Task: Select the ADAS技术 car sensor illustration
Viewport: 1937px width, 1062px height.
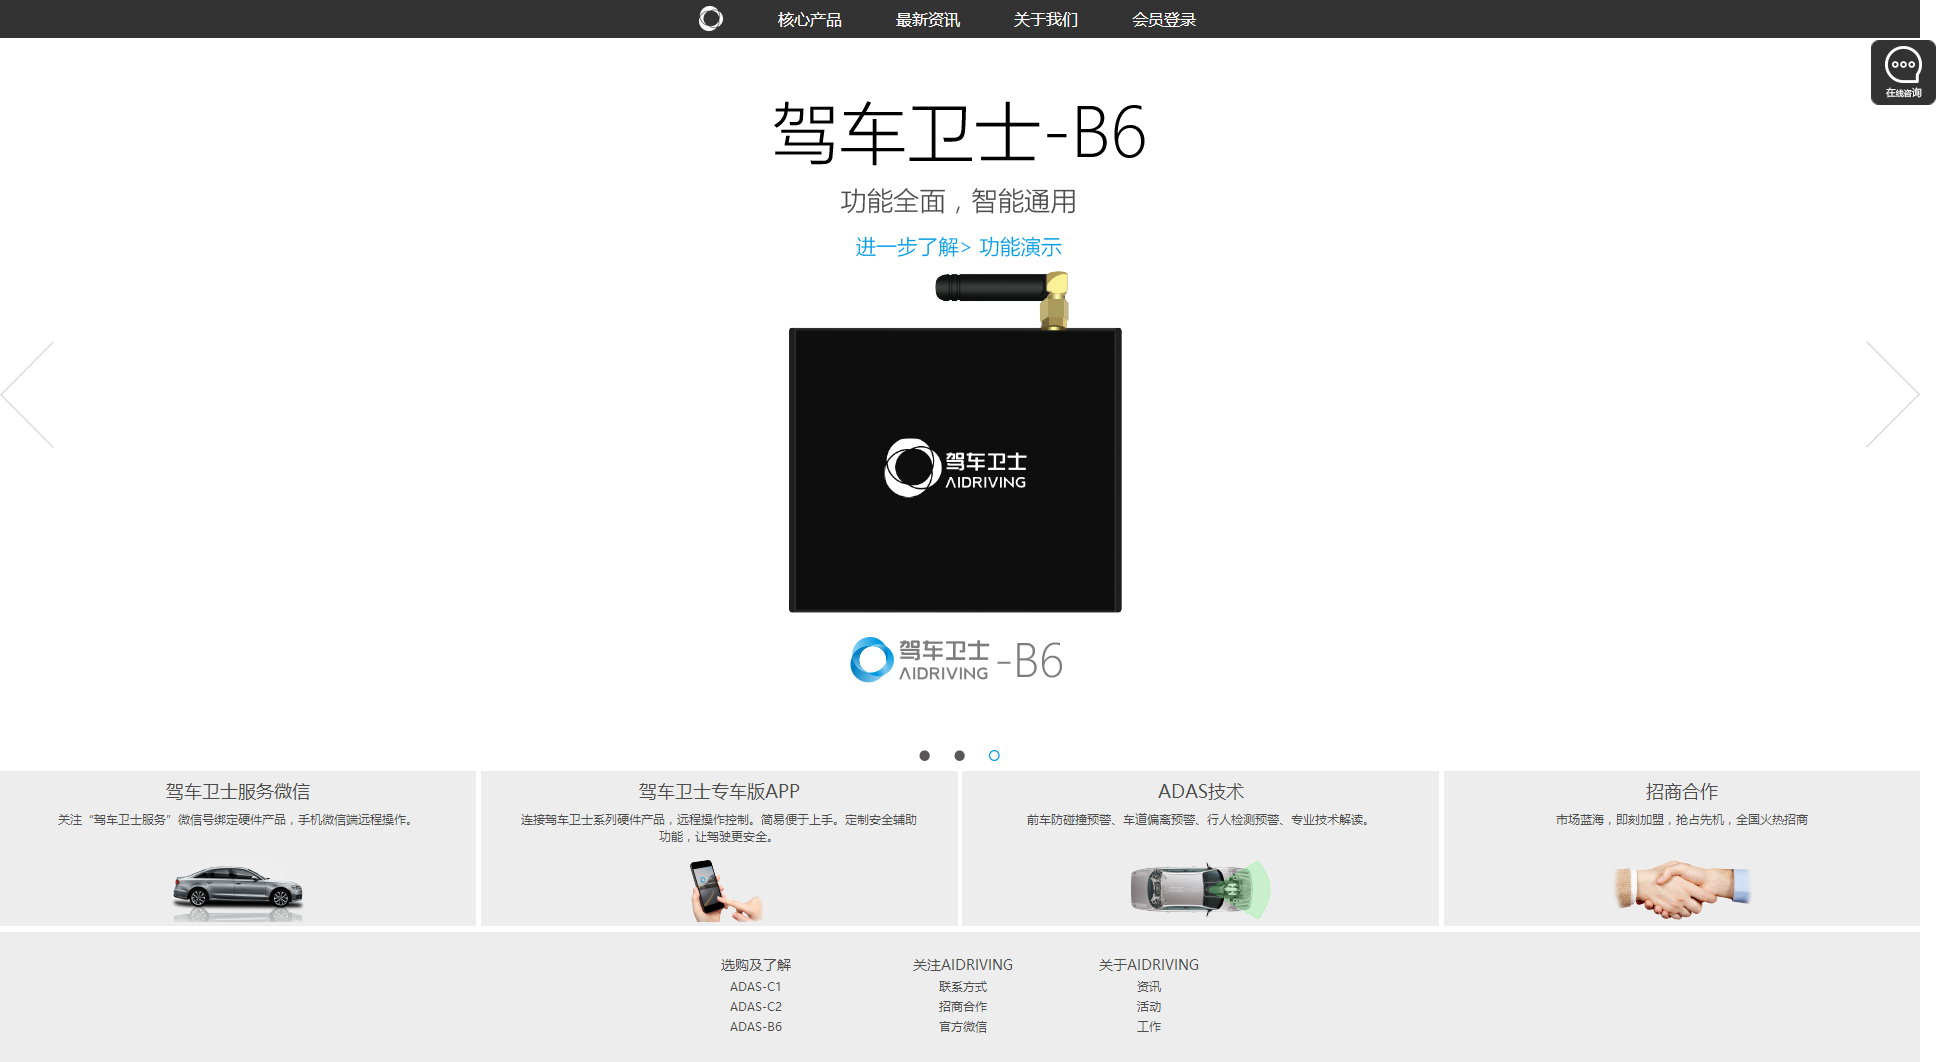Action: pos(1199,890)
